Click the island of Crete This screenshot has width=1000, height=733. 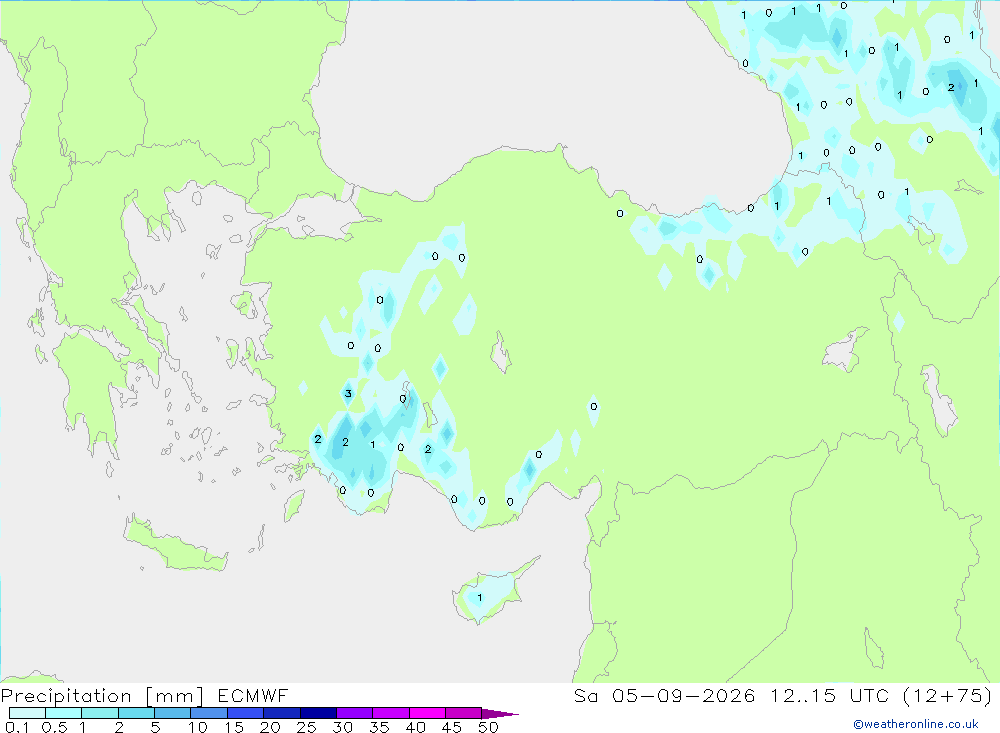(175, 544)
